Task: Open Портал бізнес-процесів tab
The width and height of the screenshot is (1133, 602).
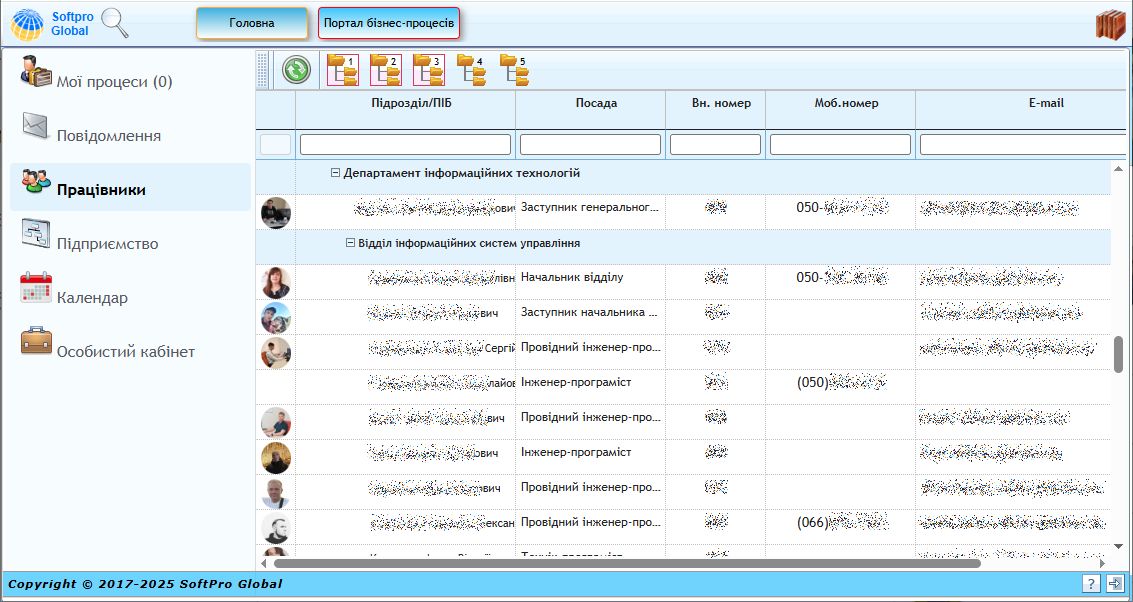Action: pos(389,23)
